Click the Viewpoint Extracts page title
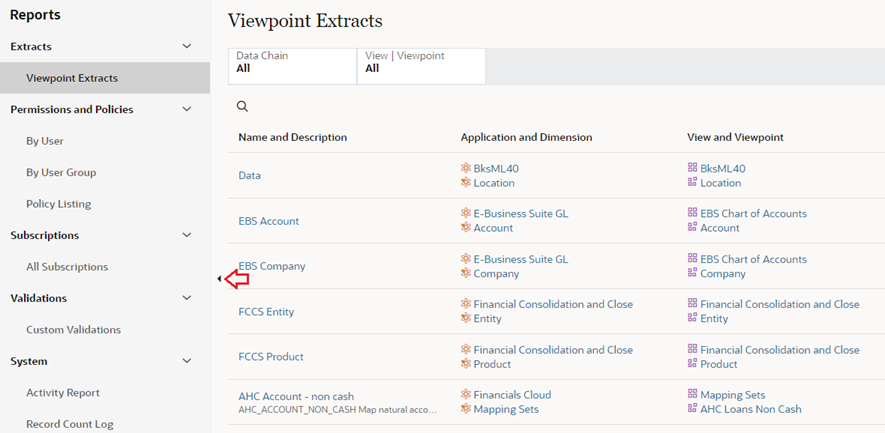This screenshot has width=885, height=433. pyautogui.click(x=305, y=21)
